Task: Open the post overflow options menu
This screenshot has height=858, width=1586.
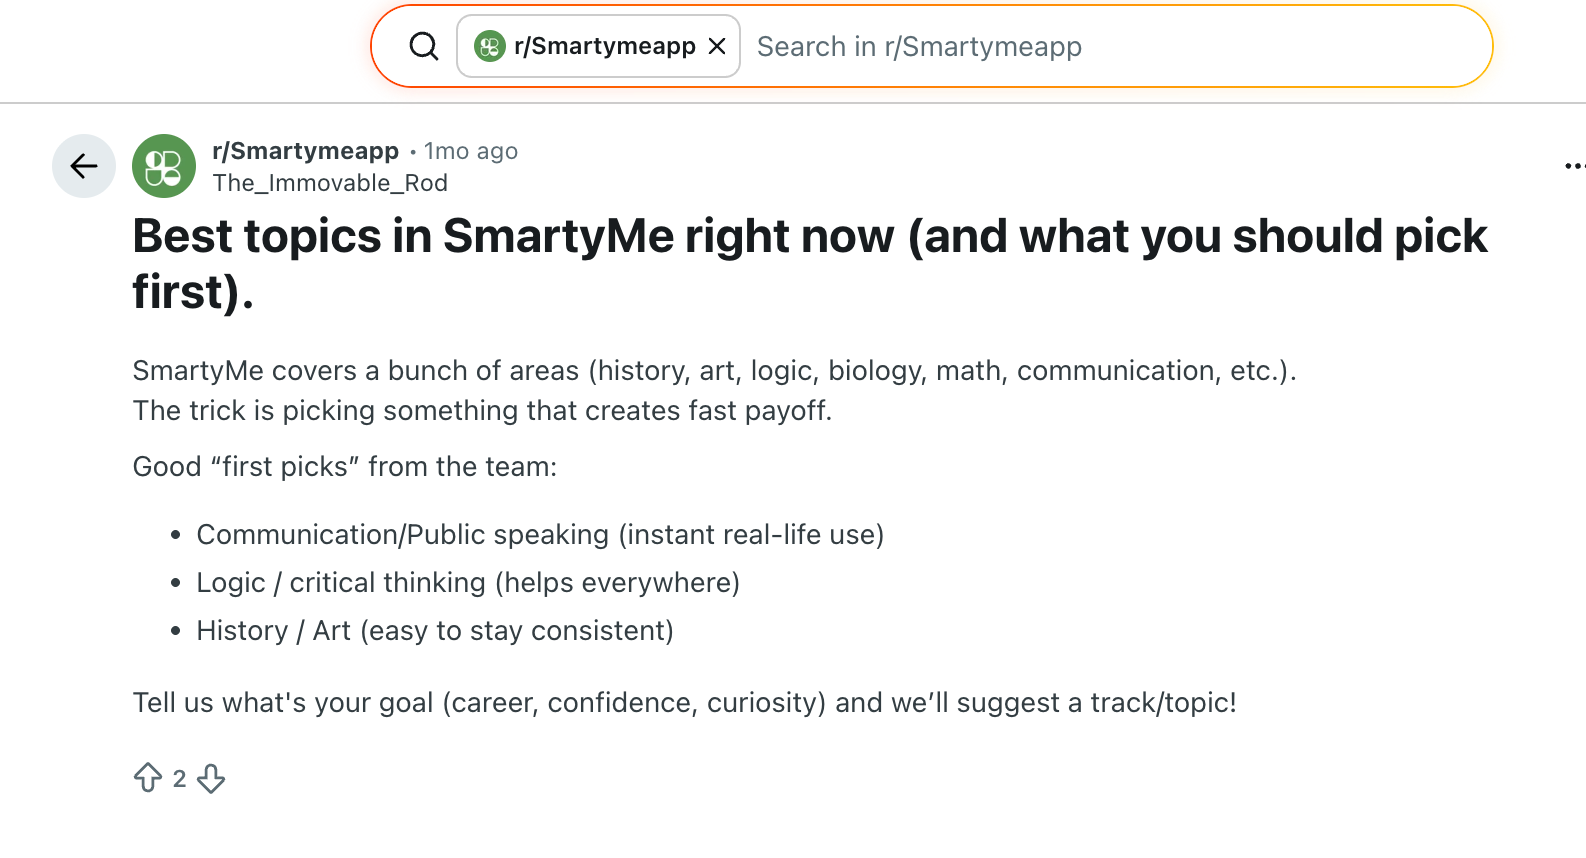Action: (1574, 166)
